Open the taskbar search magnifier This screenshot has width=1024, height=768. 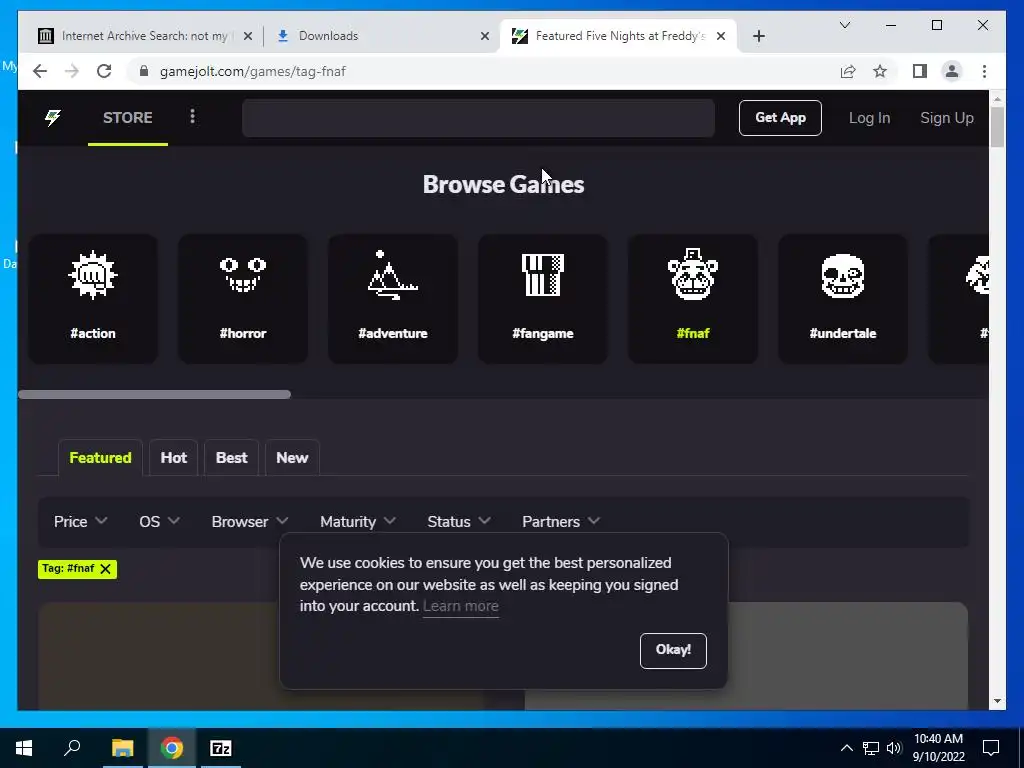72,748
